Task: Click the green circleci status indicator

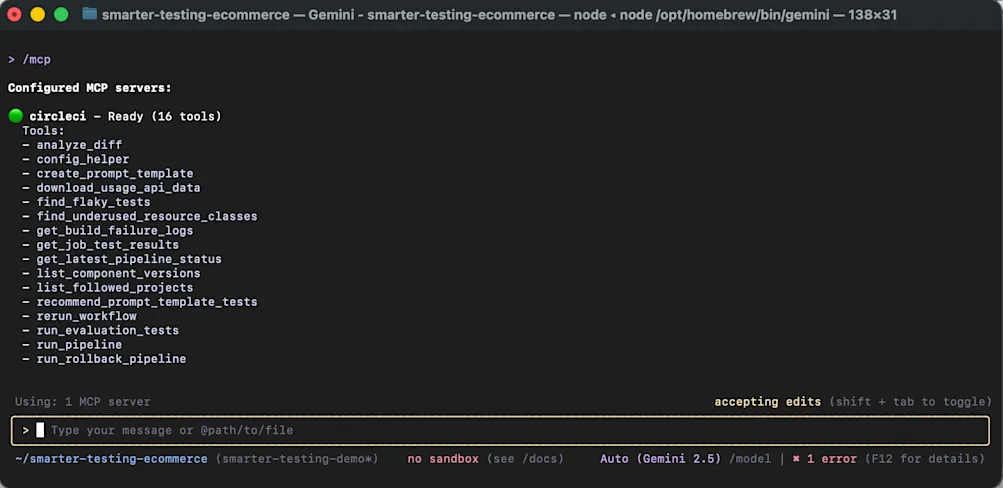Action: pyautogui.click(x=16, y=116)
